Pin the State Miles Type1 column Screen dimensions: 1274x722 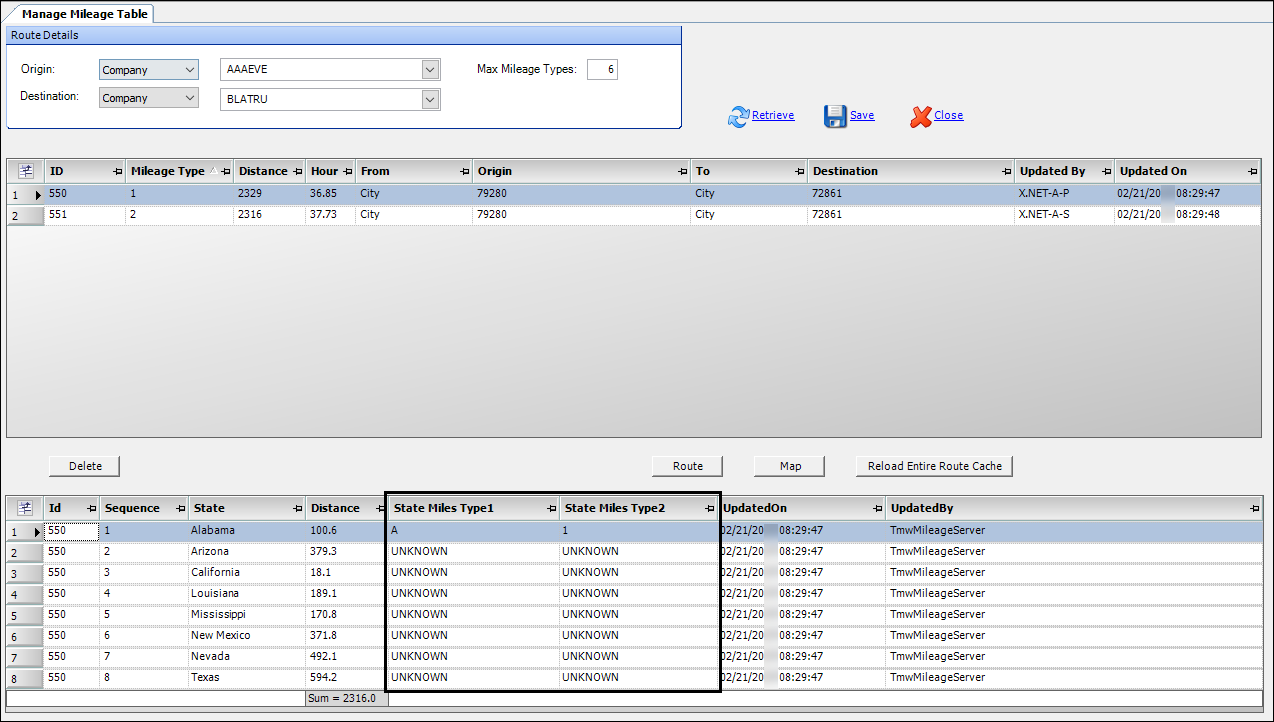[x=551, y=509]
